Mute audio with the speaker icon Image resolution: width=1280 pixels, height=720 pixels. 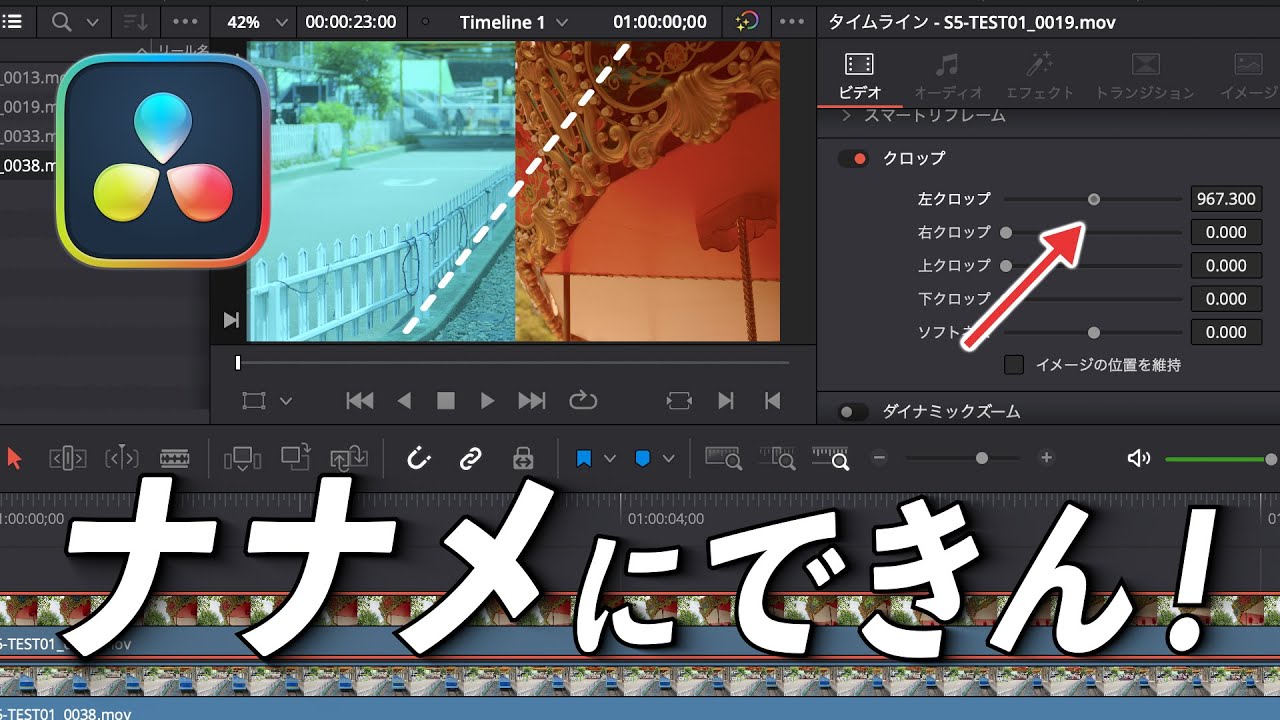coord(1138,459)
